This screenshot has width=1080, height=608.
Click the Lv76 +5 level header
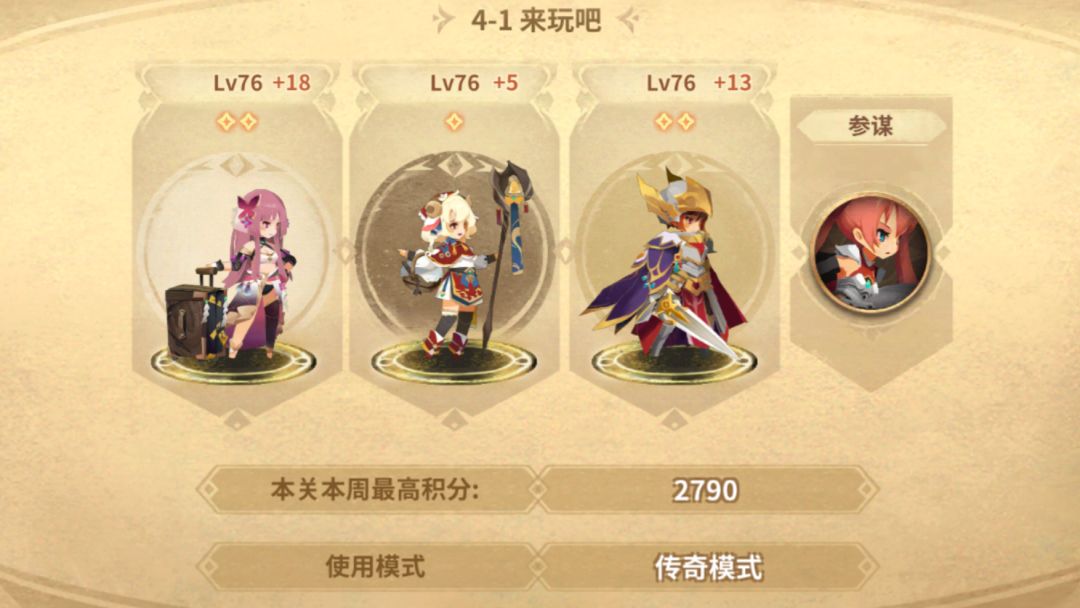click(x=474, y=83)
